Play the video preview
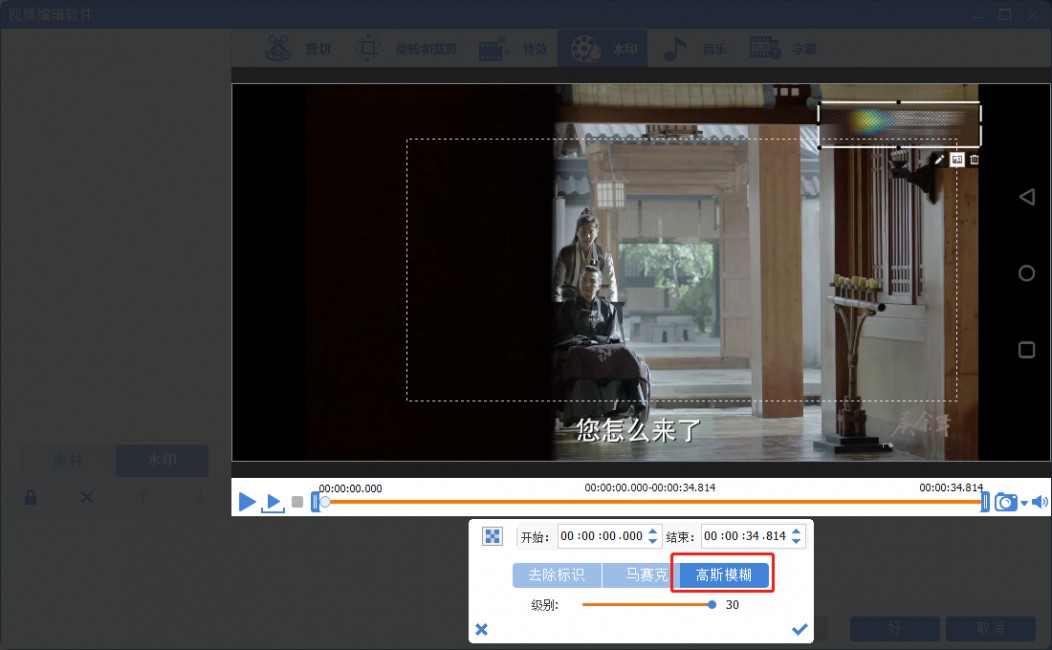Image resolution: width=1052 pixels, height=650 pixels. (247, 502)
